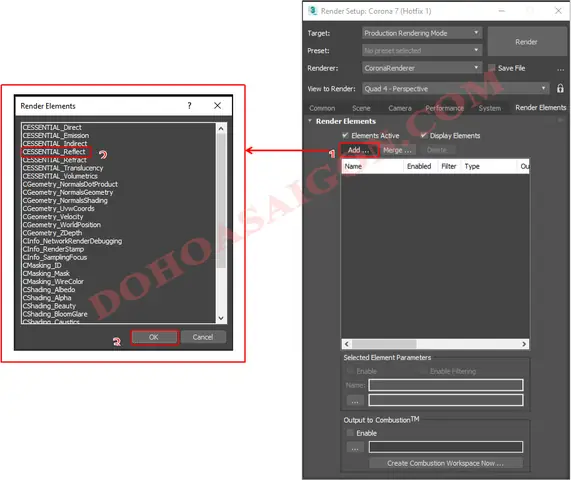Switch to the System tab
The image size is (571, 480).
click(489, 108)
